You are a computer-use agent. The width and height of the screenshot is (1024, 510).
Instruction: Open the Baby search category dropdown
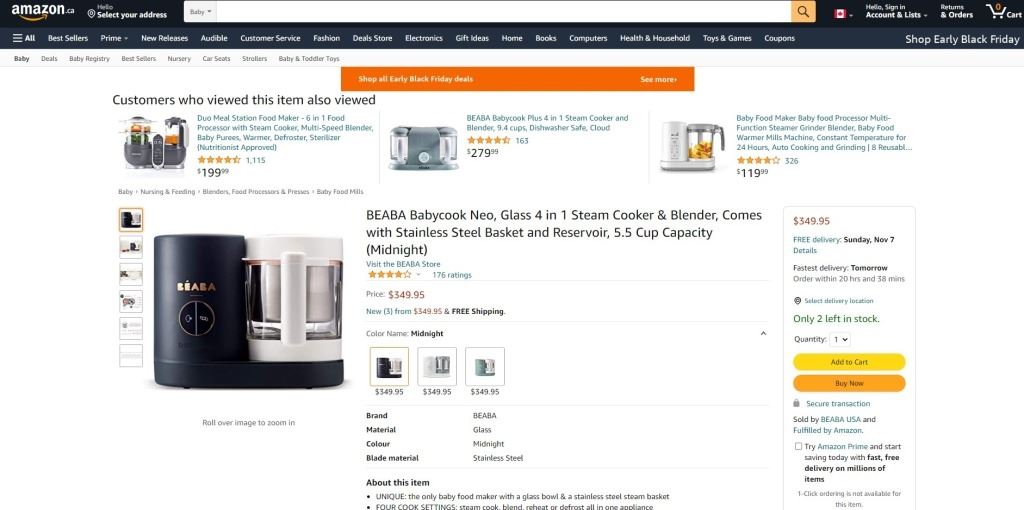point(200,12)
